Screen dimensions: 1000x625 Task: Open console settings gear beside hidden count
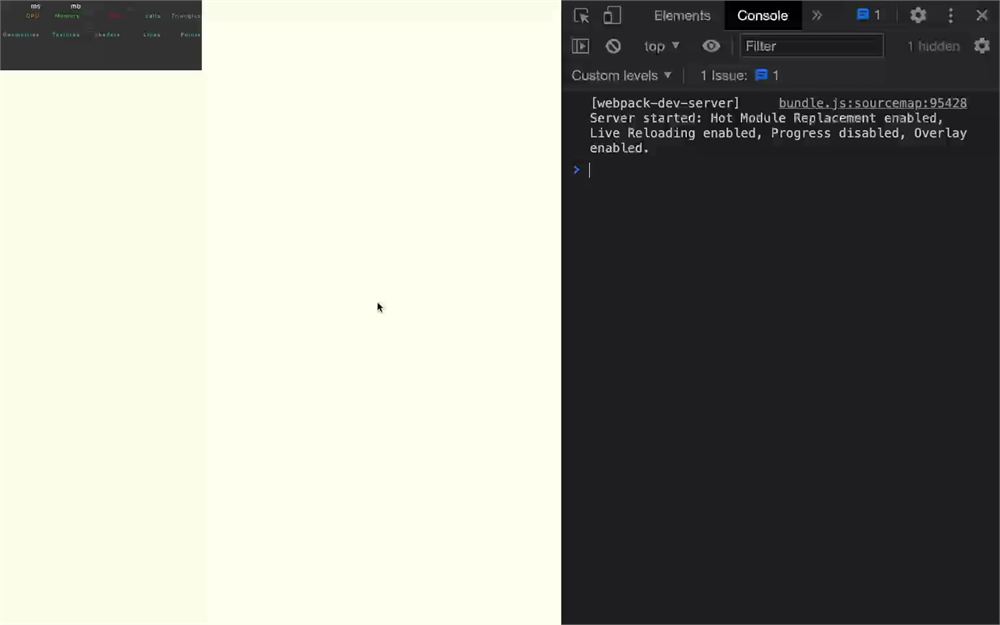(982, 46)
